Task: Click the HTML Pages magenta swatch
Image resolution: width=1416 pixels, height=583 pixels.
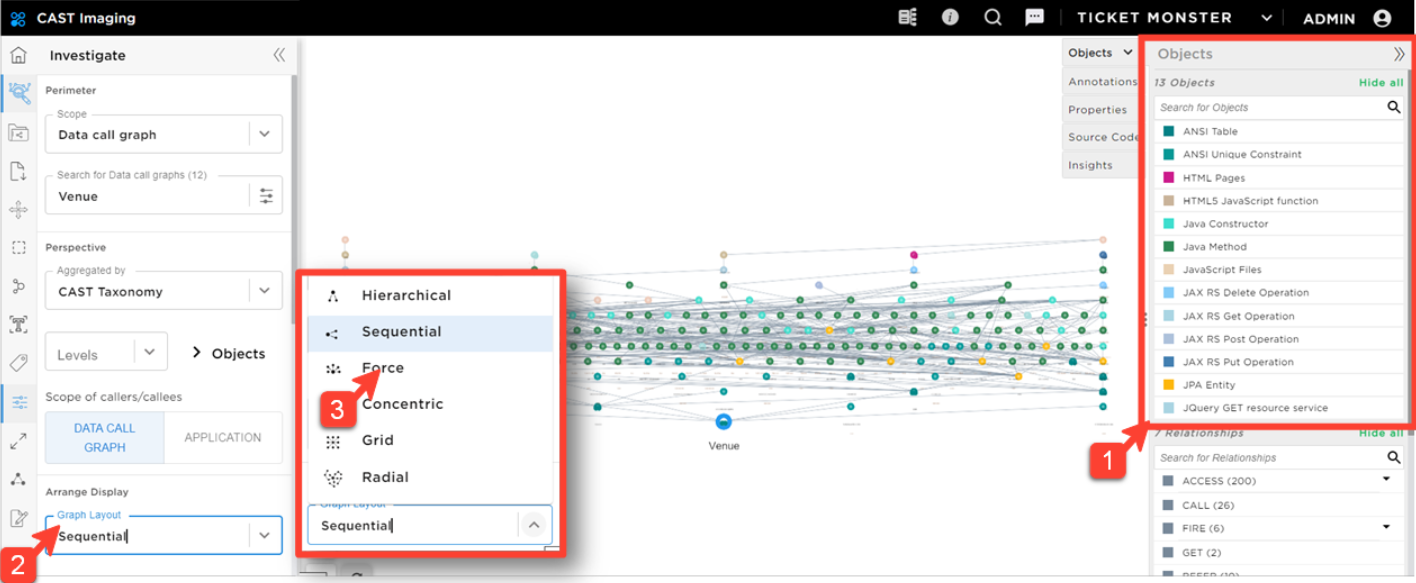Action: pyautogui.click(x=1167, y=177)
